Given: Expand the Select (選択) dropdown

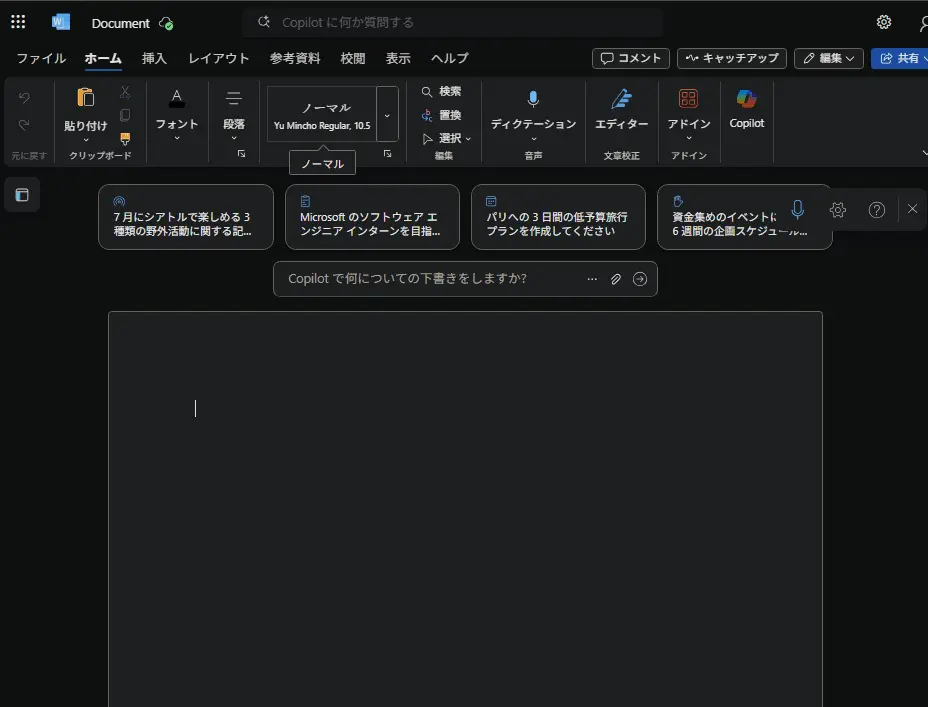Looking at the screenshot, I should 447,138.
